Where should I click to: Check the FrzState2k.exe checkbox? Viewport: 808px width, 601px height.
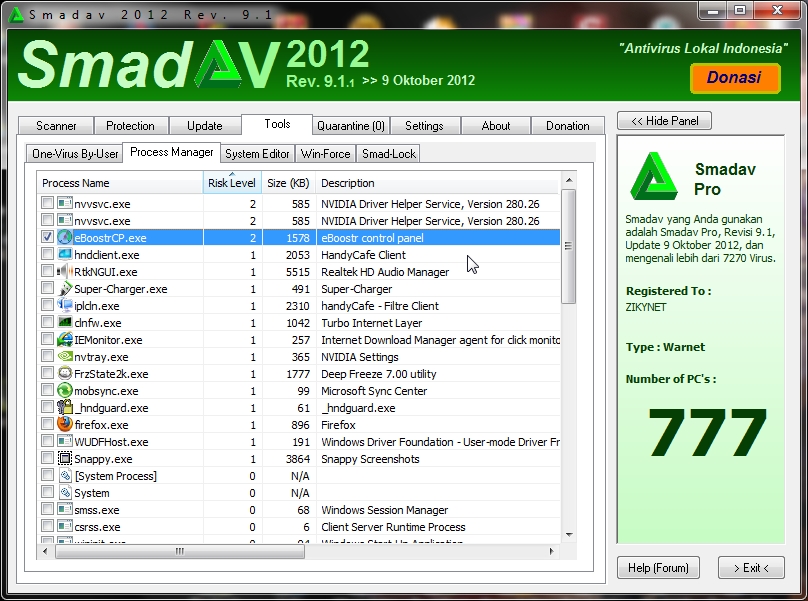click(47, 373)
